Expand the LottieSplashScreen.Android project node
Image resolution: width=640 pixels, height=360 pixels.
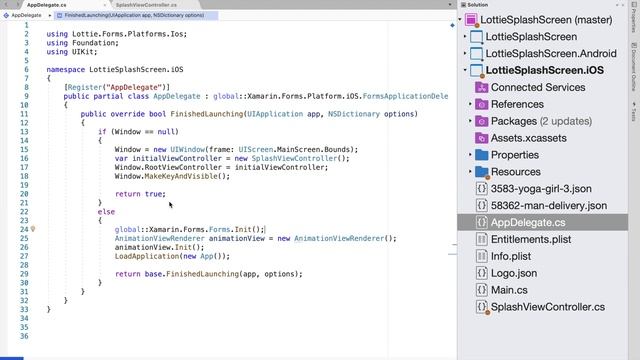(465, 53)
